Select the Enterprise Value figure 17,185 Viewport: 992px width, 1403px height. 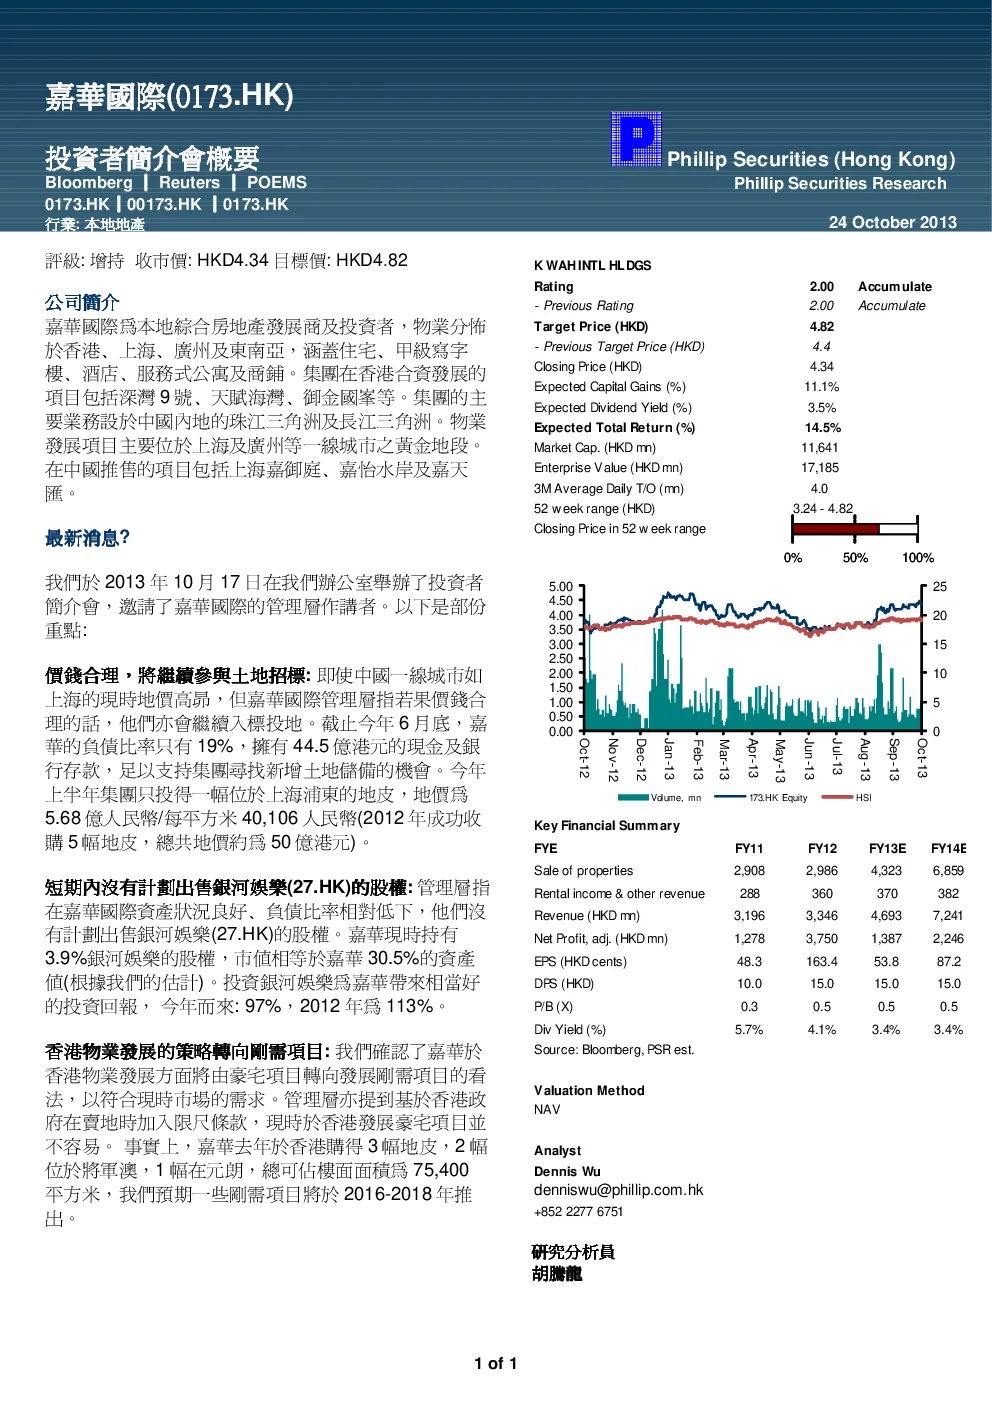pos(820,468)
